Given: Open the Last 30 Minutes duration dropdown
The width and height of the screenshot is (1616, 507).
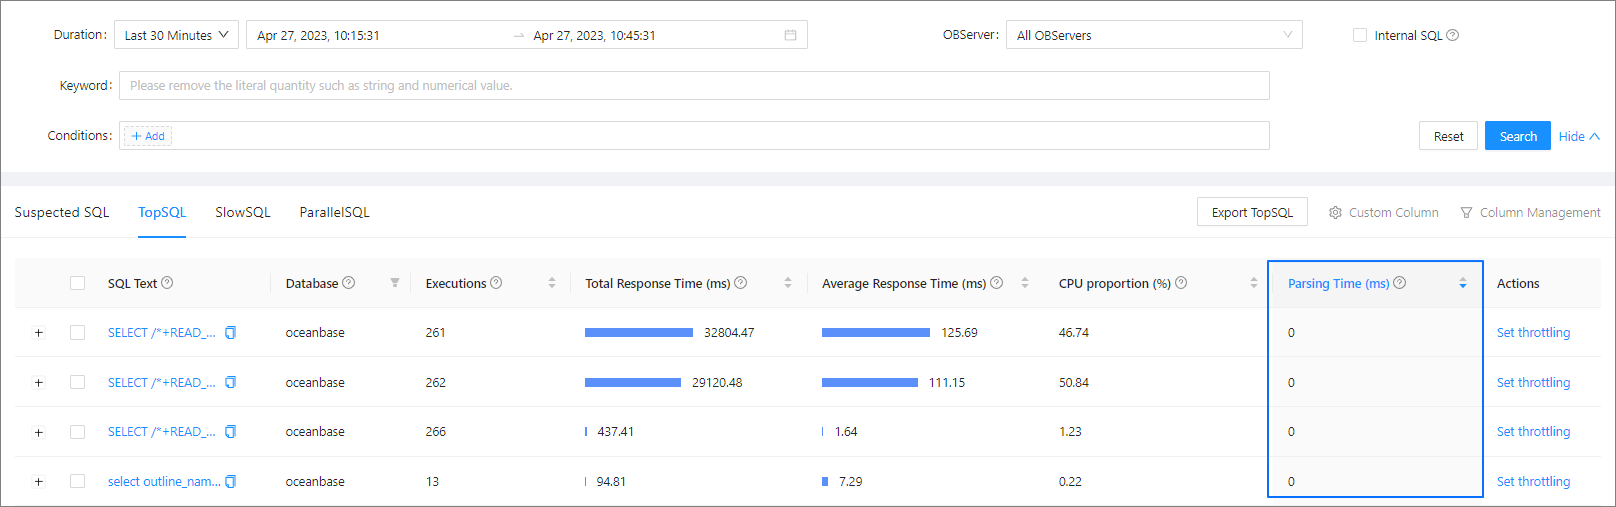Looking at the screenshot, I should (x=176, y=35).
